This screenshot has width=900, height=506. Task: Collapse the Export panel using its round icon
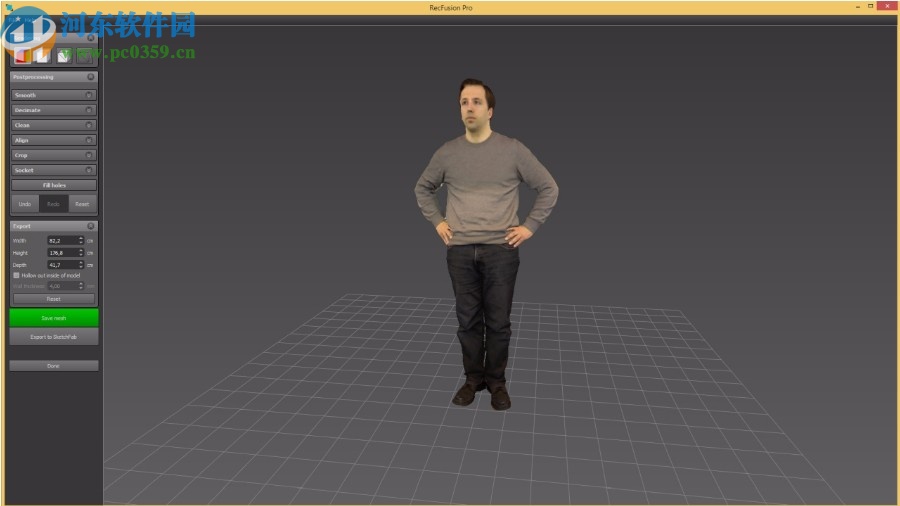pos(90,226)
